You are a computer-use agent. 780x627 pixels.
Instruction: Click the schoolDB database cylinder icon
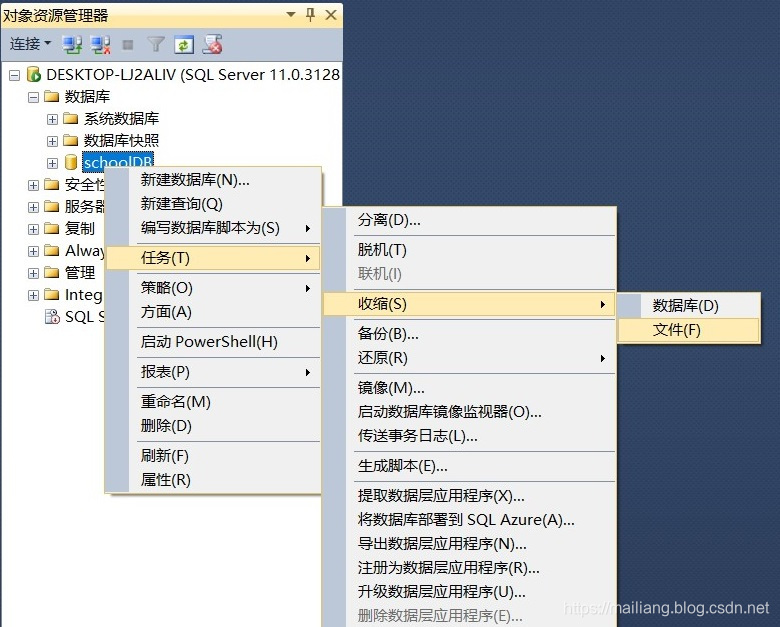coord(71,162)
